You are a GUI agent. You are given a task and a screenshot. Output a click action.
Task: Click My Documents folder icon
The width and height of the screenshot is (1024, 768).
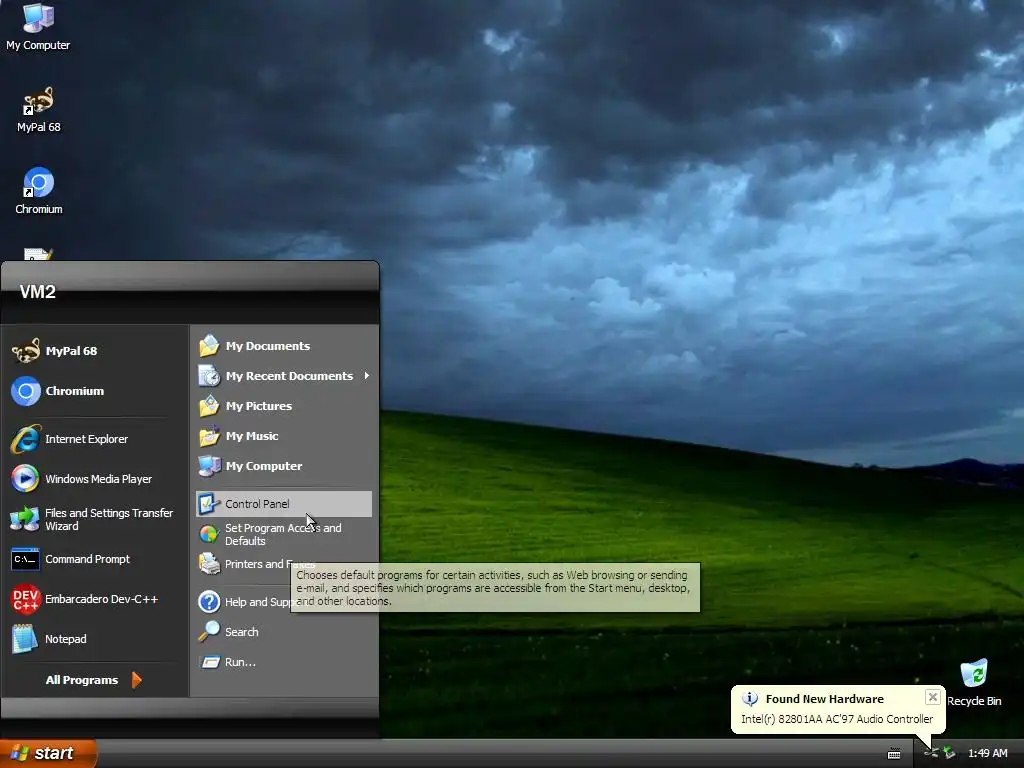coord(209,345)
